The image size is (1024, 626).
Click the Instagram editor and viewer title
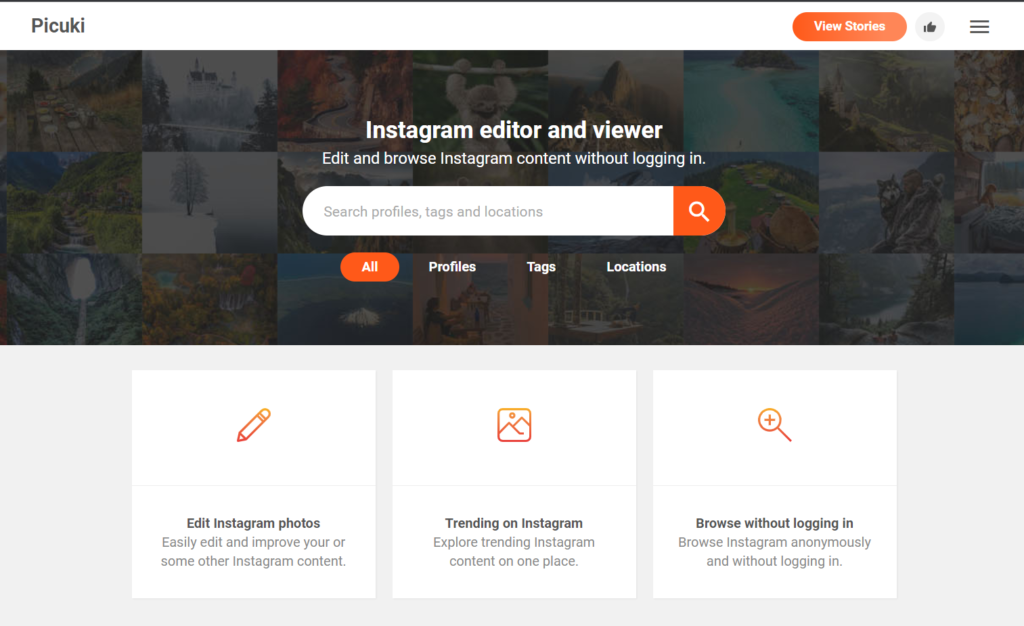[514, 130]
